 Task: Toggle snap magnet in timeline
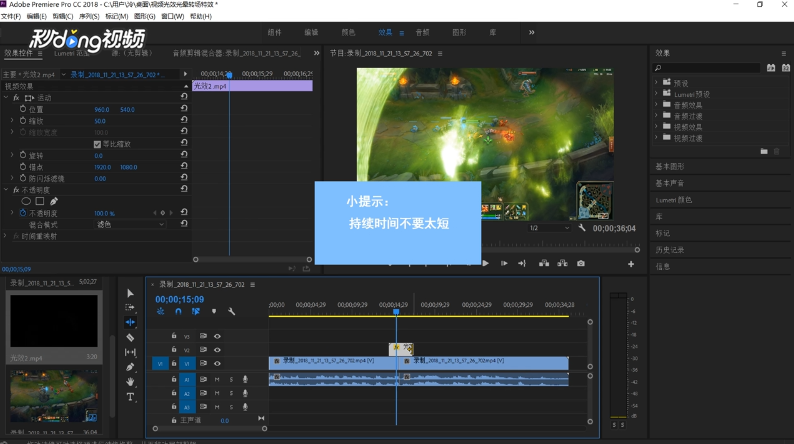pyautogui.click(x=178, y=311)
